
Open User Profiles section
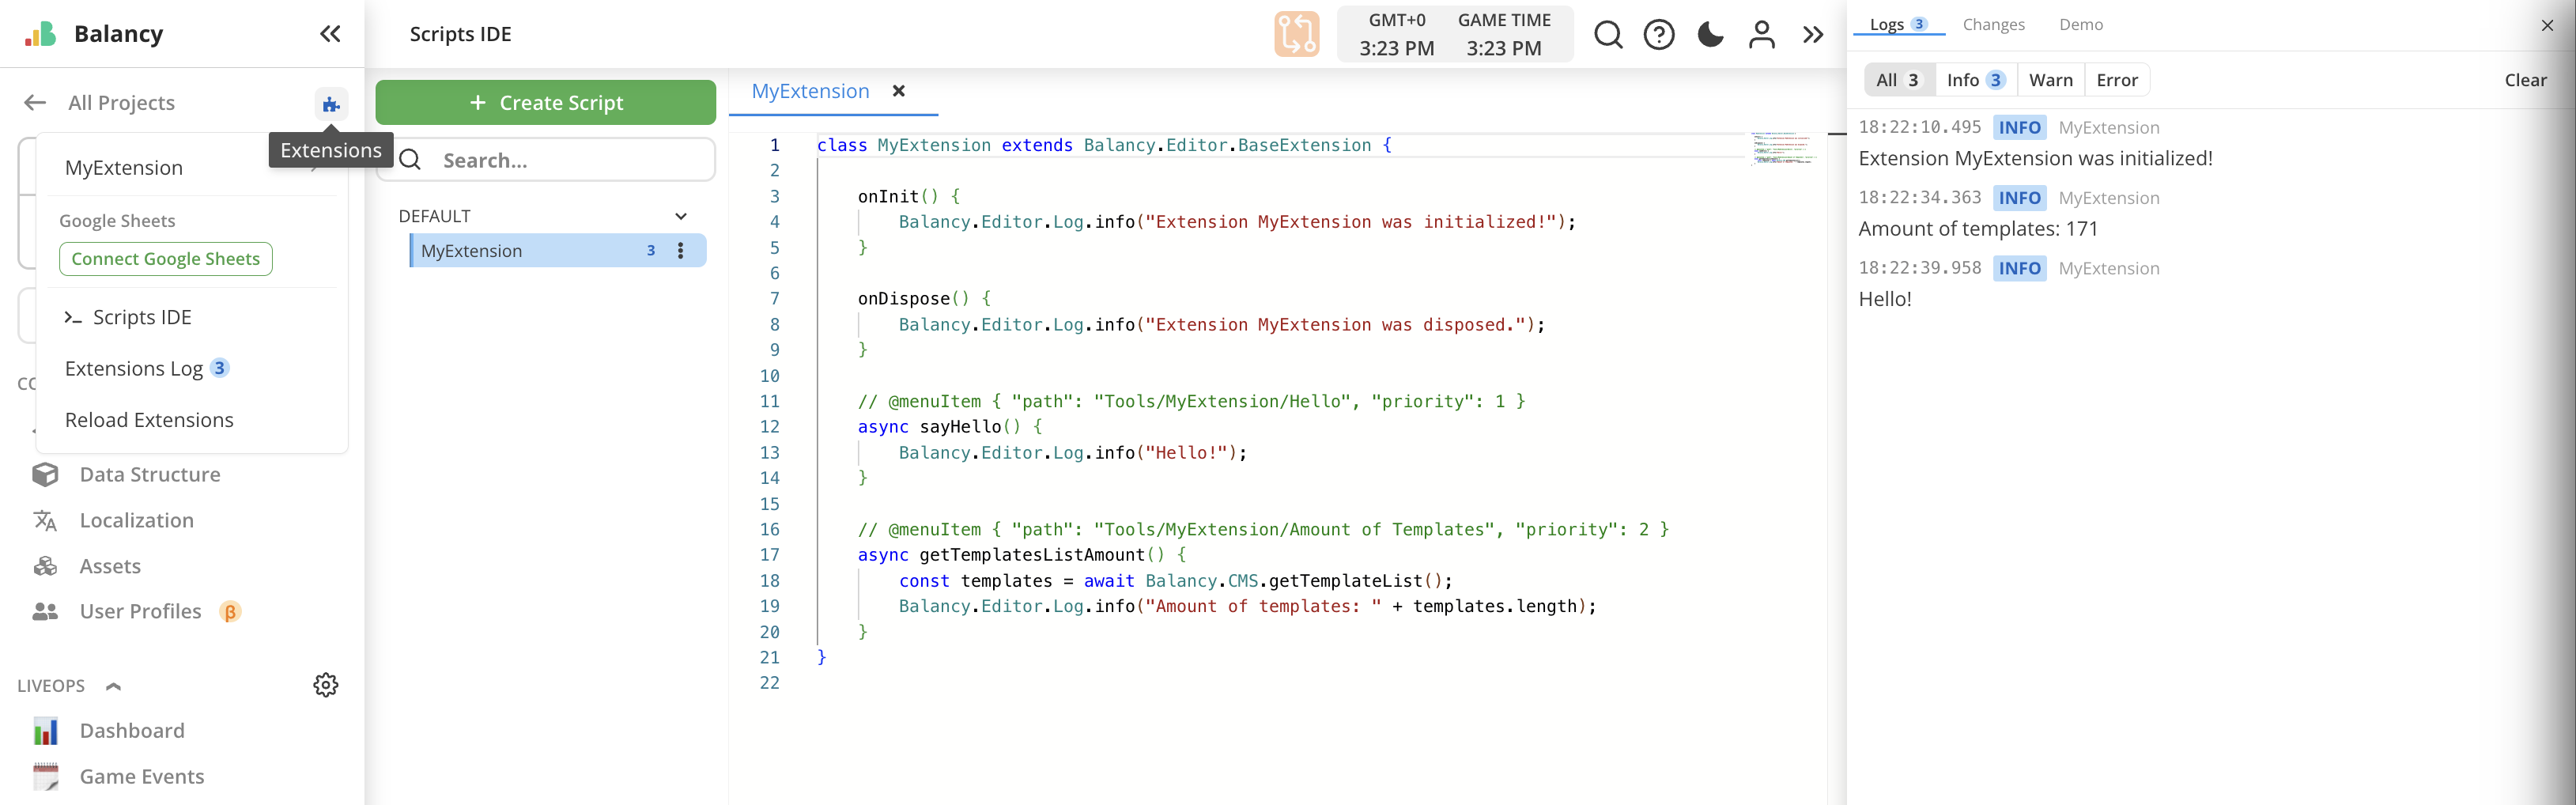pyautogui.click(x=140, y=611)
